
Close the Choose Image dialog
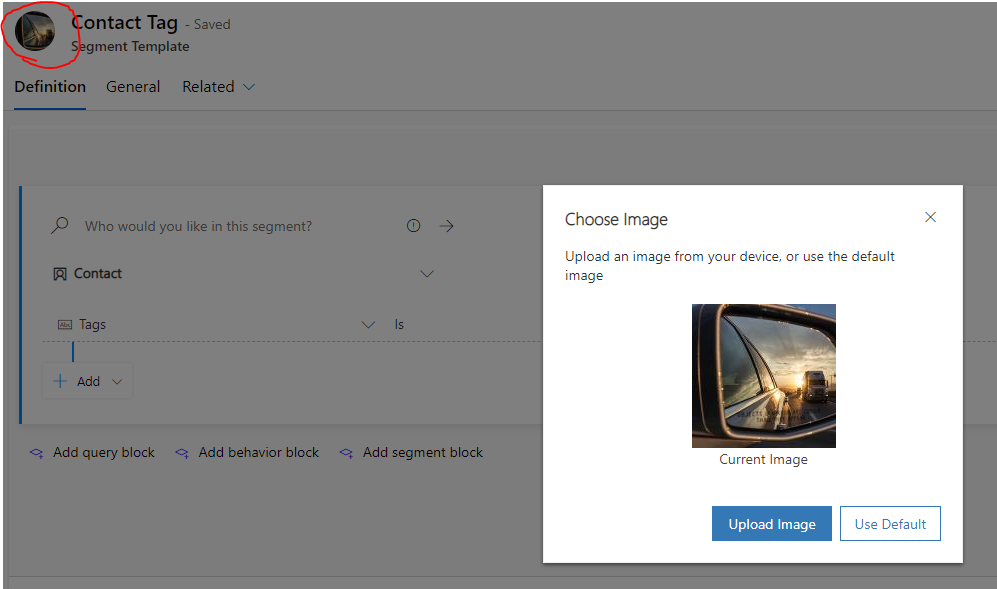(x=930, y=217)
